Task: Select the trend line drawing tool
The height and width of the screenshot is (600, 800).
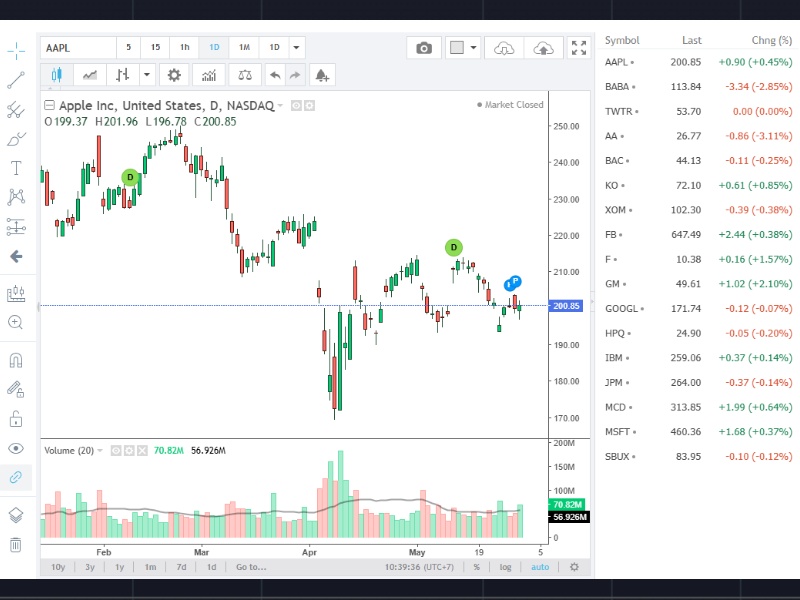Action: point(16,80)
